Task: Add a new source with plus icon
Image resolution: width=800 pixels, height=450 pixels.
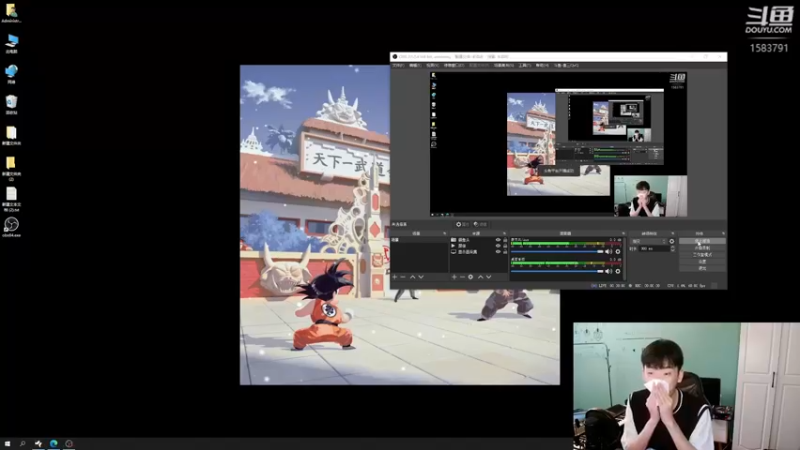Action: (454, 277)
